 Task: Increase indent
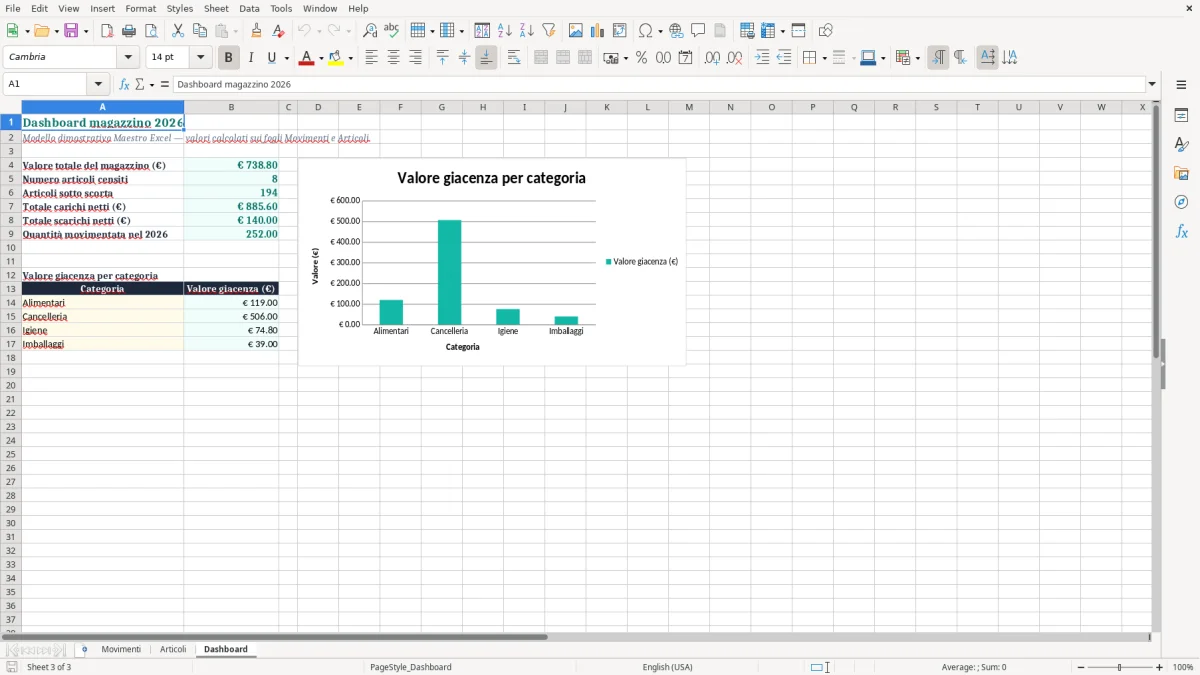click(762, 58)
